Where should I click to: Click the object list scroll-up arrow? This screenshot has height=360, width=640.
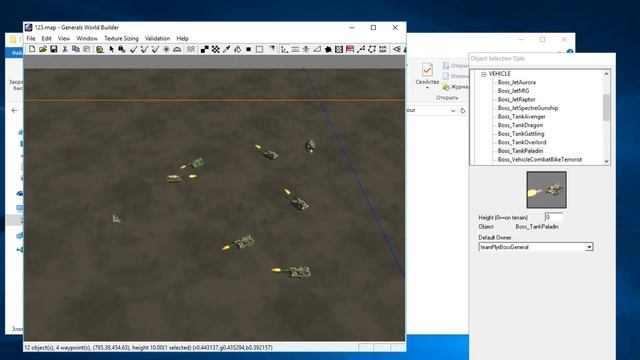click(606, 74)
